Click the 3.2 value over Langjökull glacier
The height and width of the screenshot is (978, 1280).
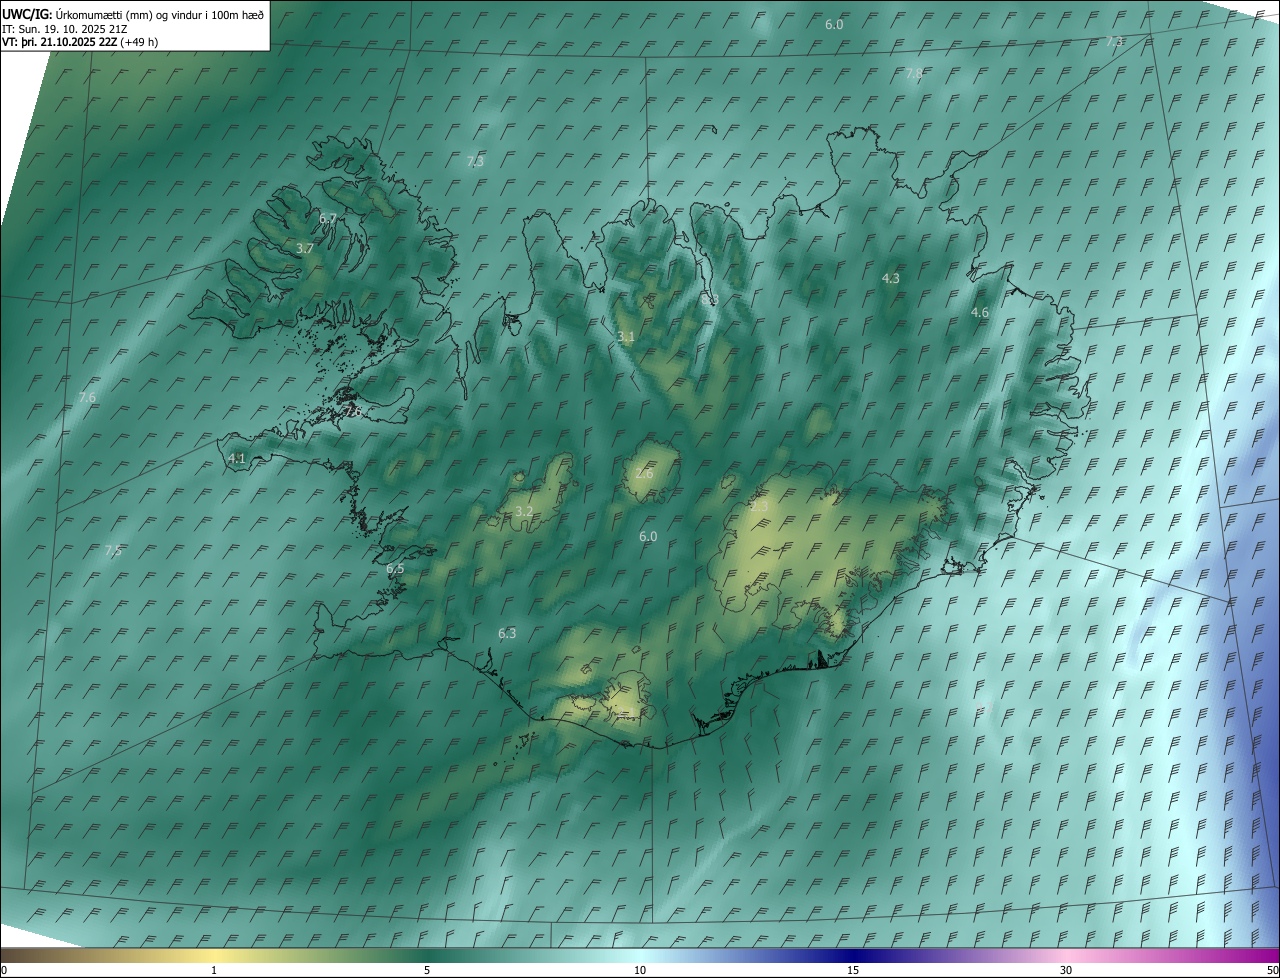(523, 512)
